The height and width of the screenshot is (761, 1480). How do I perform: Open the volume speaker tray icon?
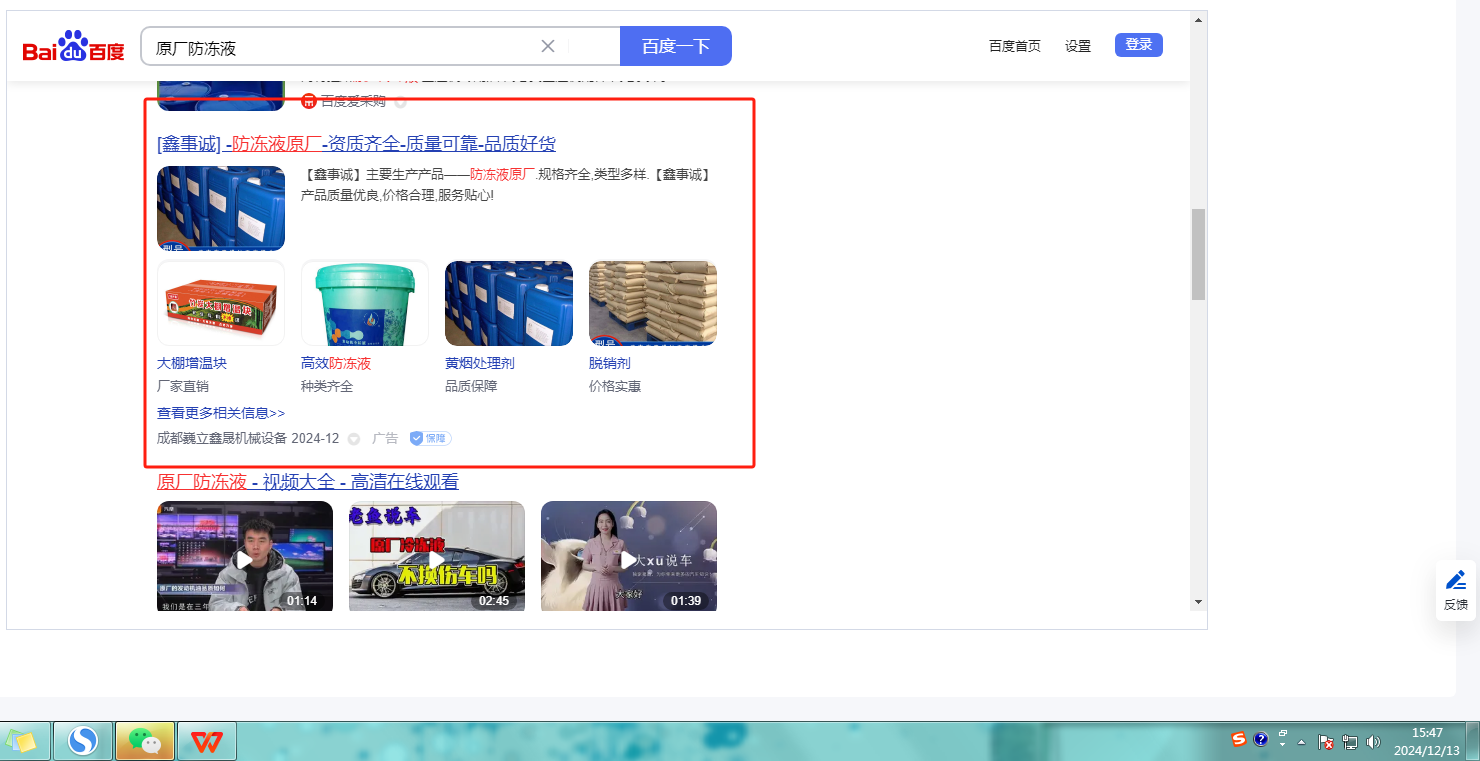click(1373, 742)
